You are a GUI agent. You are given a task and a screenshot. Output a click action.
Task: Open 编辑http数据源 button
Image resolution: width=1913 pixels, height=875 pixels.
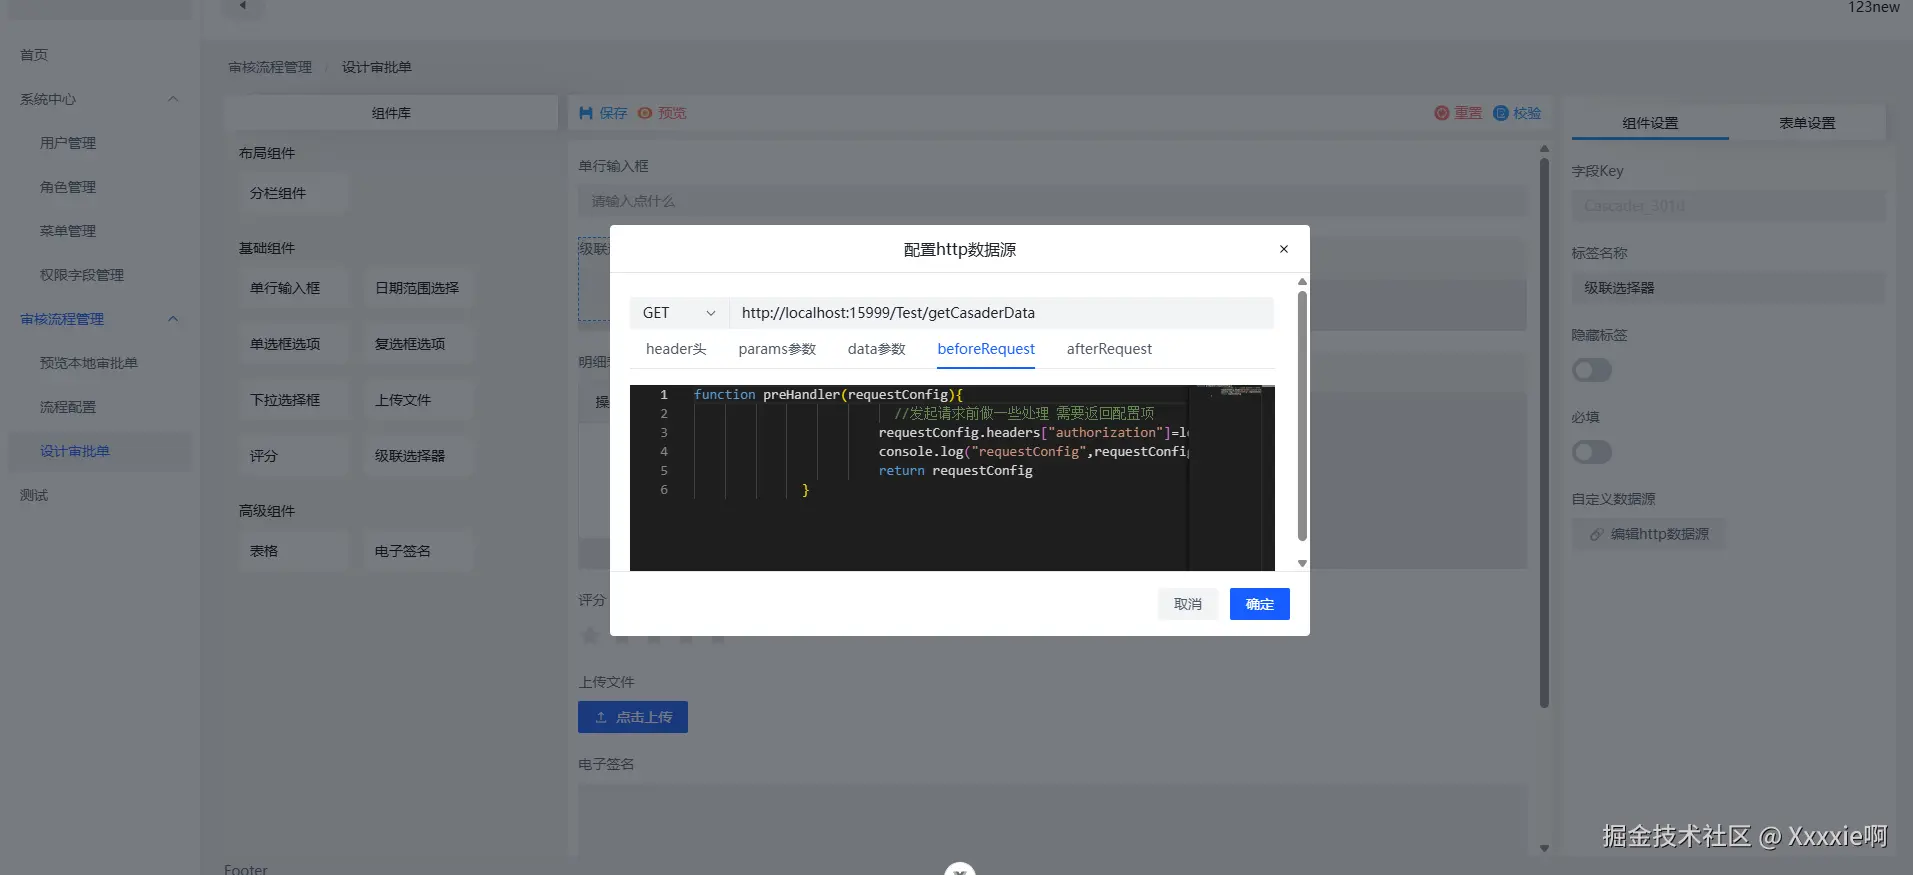[1649, 534]
